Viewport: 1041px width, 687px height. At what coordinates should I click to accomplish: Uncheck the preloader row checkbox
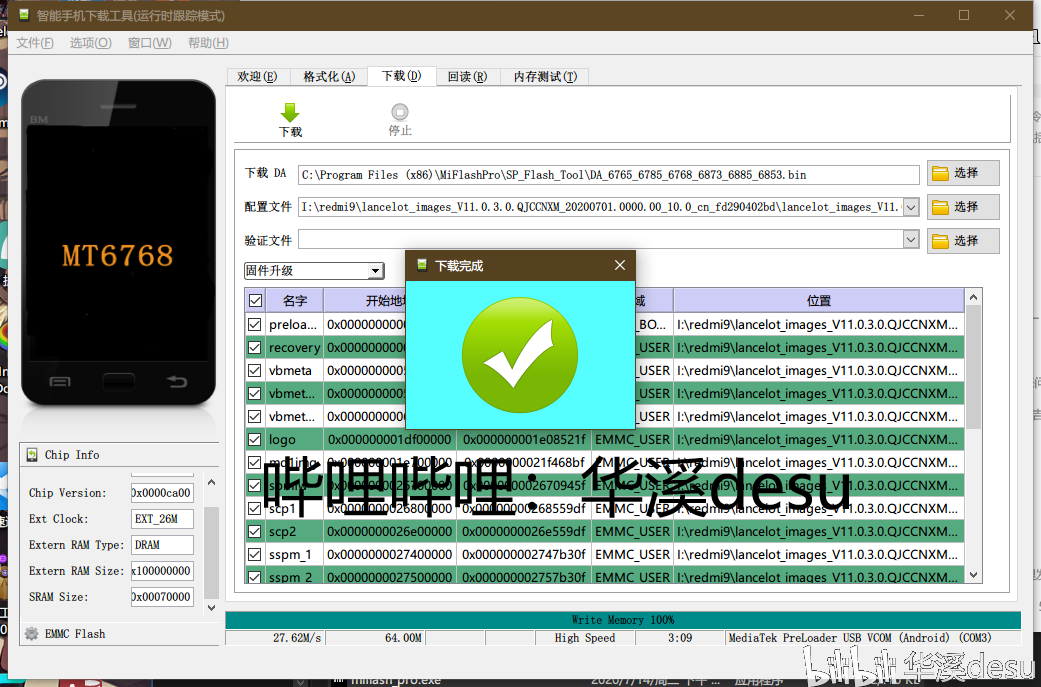pyautogui.click(x=254, y=325)
